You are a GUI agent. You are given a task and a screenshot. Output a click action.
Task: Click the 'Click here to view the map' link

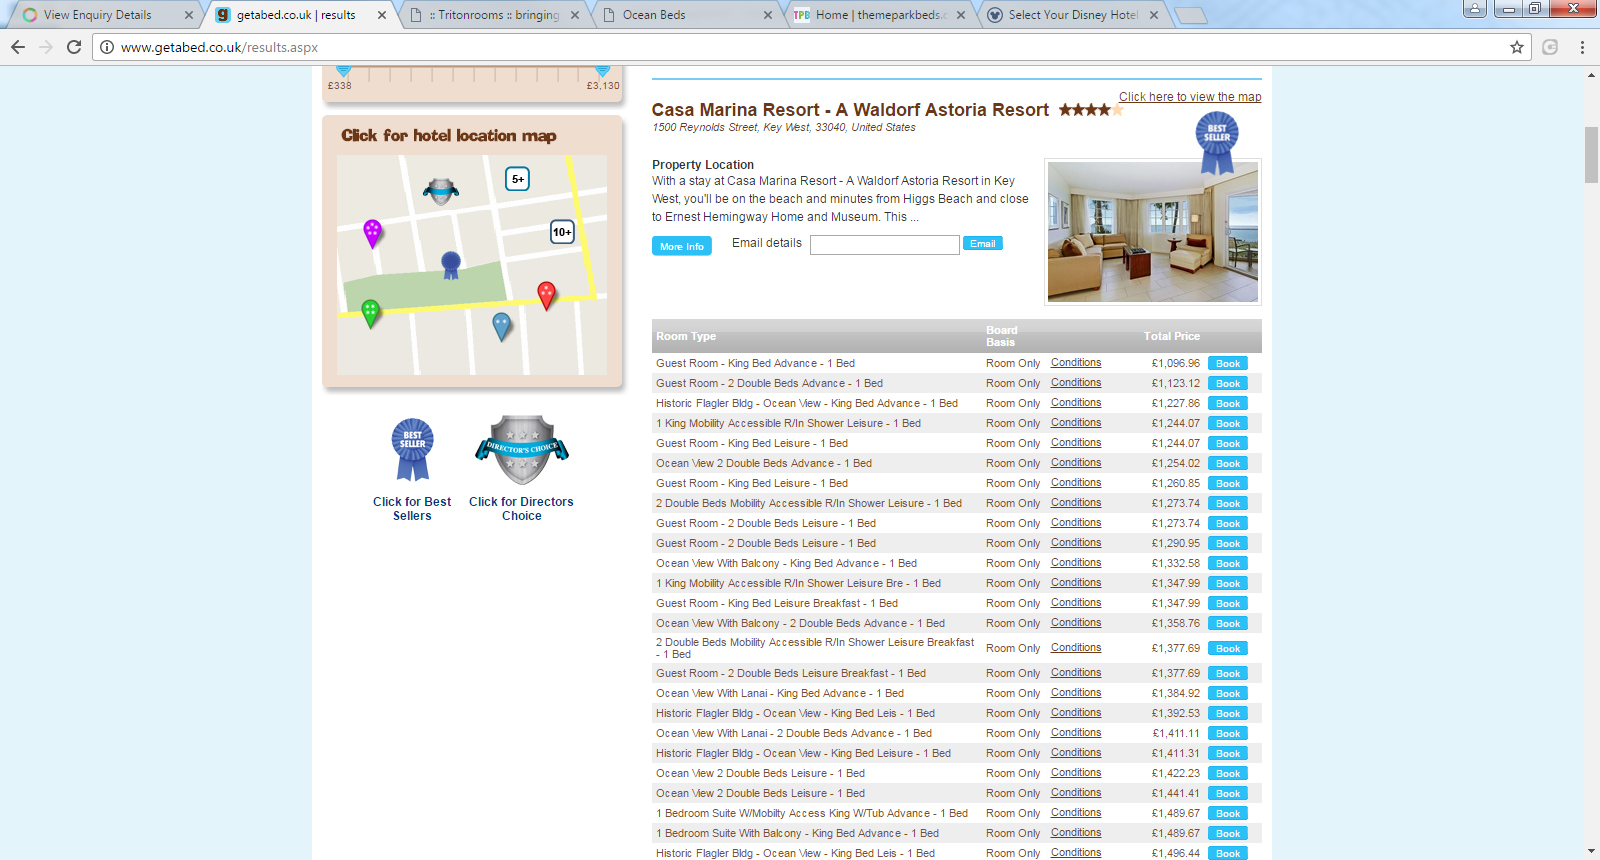1190,97
